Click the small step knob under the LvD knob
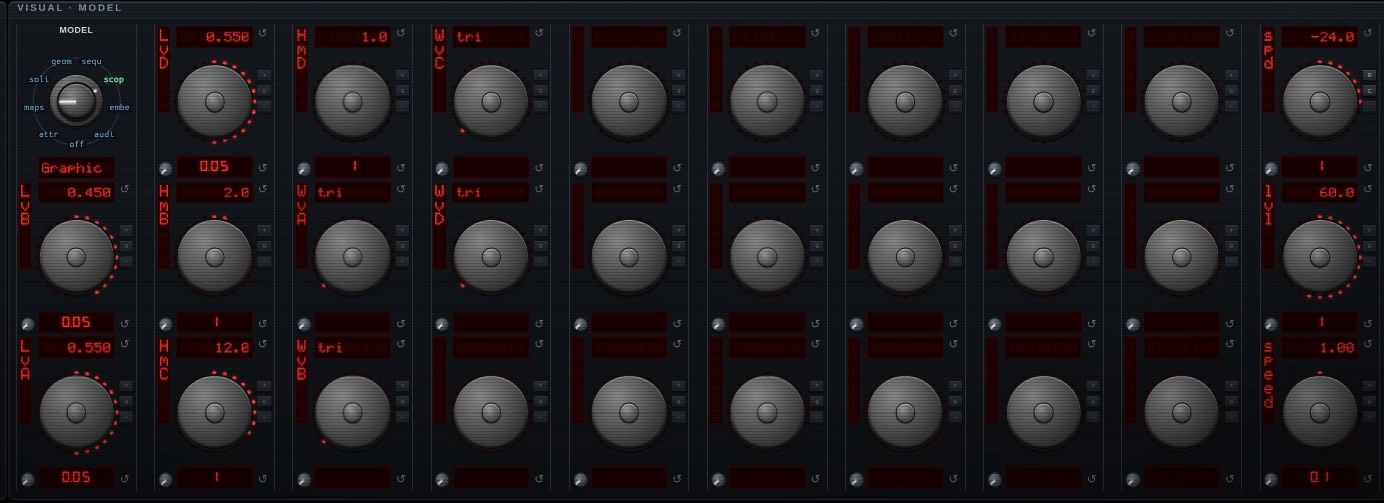The image size is (1384, 503). [x=165, y=169]
